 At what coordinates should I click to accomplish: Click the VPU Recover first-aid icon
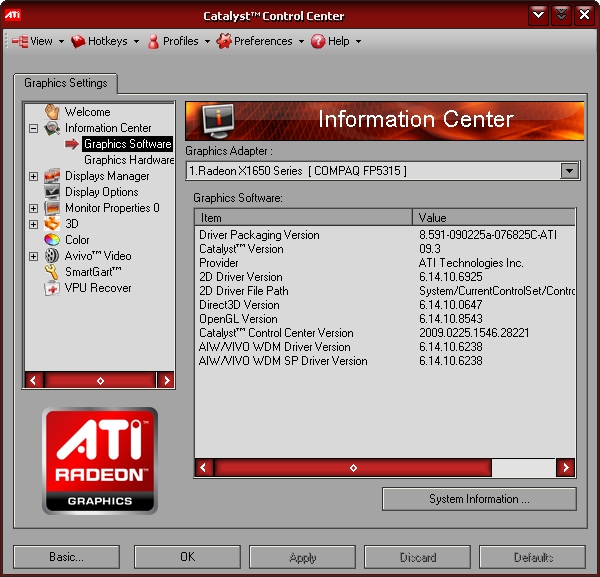point(52,288)
